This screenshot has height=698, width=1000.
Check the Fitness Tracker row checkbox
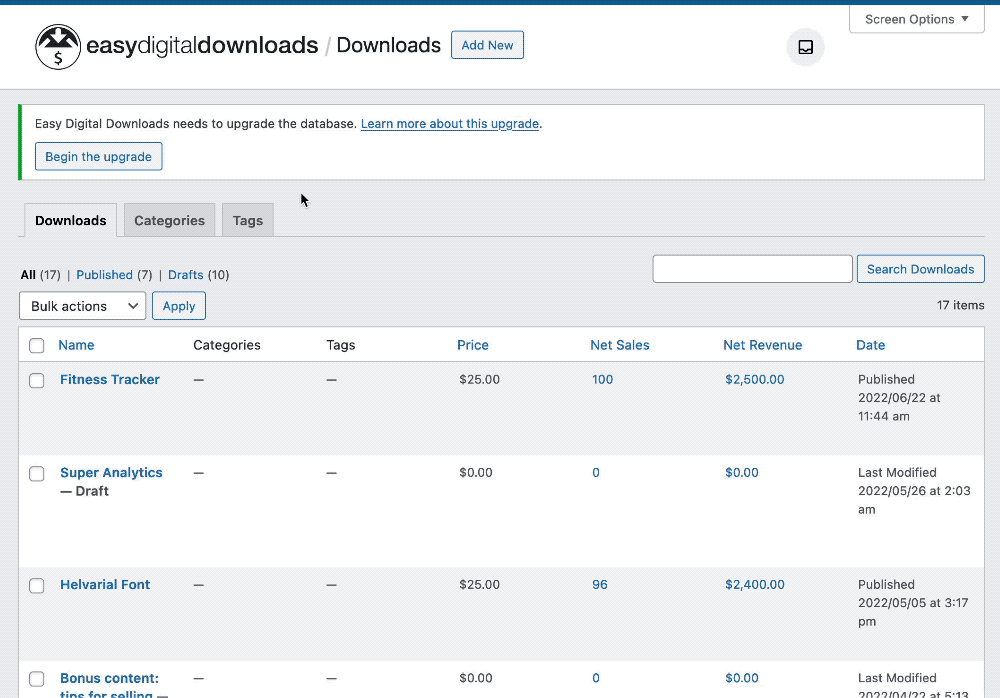point(36,380)
